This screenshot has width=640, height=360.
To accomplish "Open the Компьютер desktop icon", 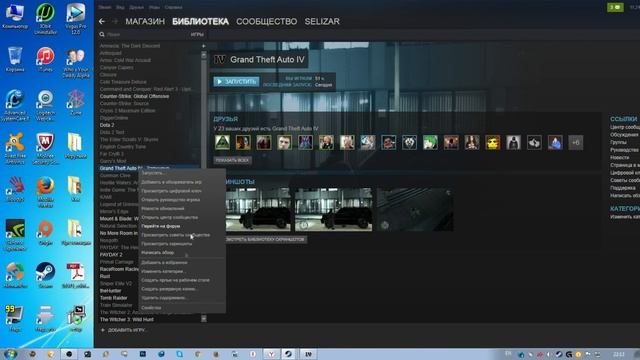I will coord(15,16).
